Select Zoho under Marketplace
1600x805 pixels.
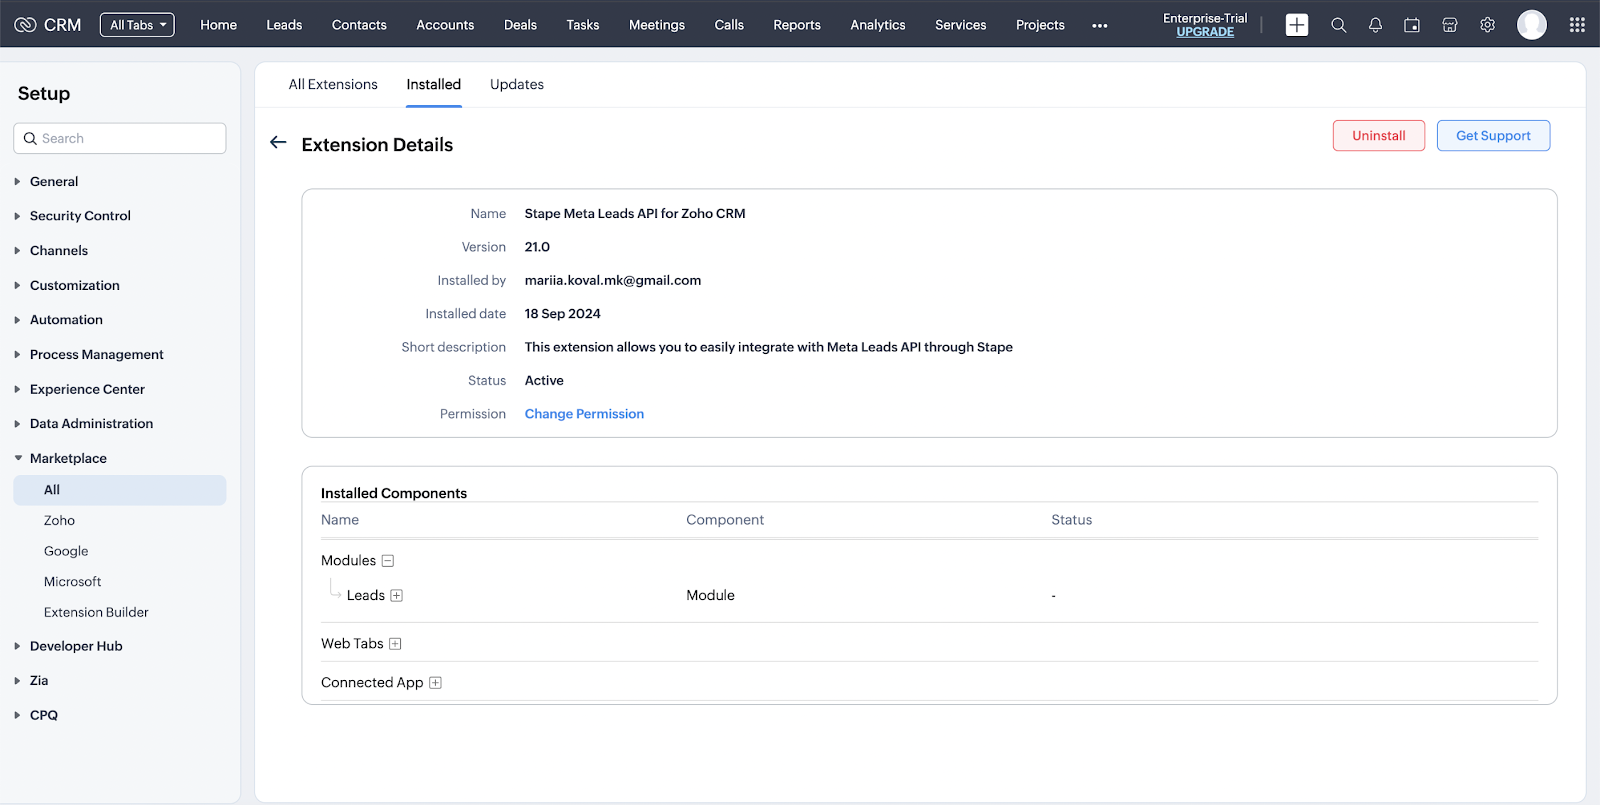[59, 521]
